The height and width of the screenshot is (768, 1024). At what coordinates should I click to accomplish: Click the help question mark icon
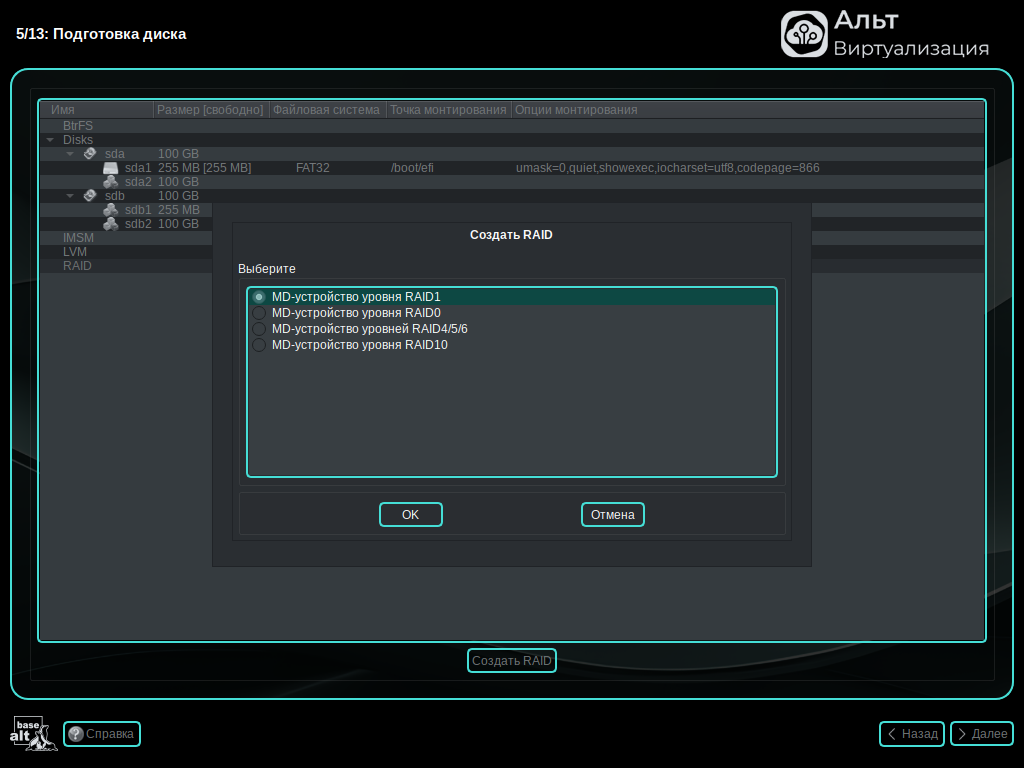(76, 734)
